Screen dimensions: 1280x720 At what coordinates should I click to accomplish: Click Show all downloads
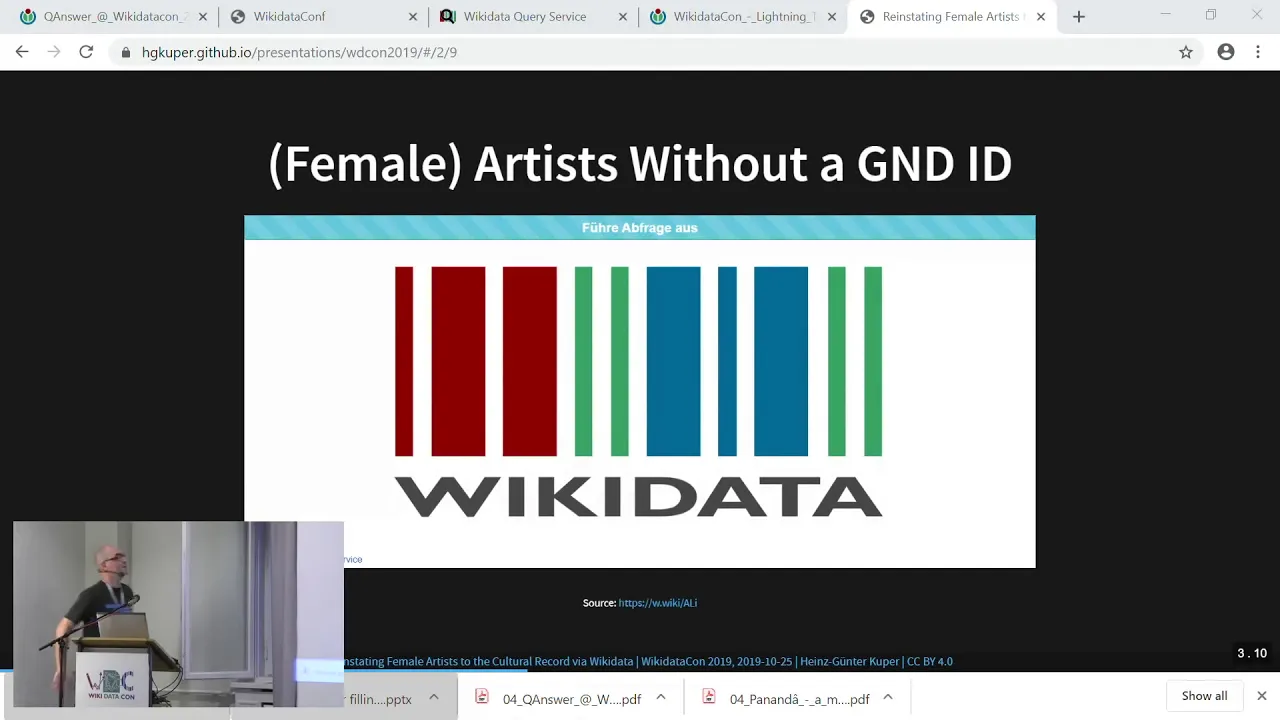(x=1204, y=696)
